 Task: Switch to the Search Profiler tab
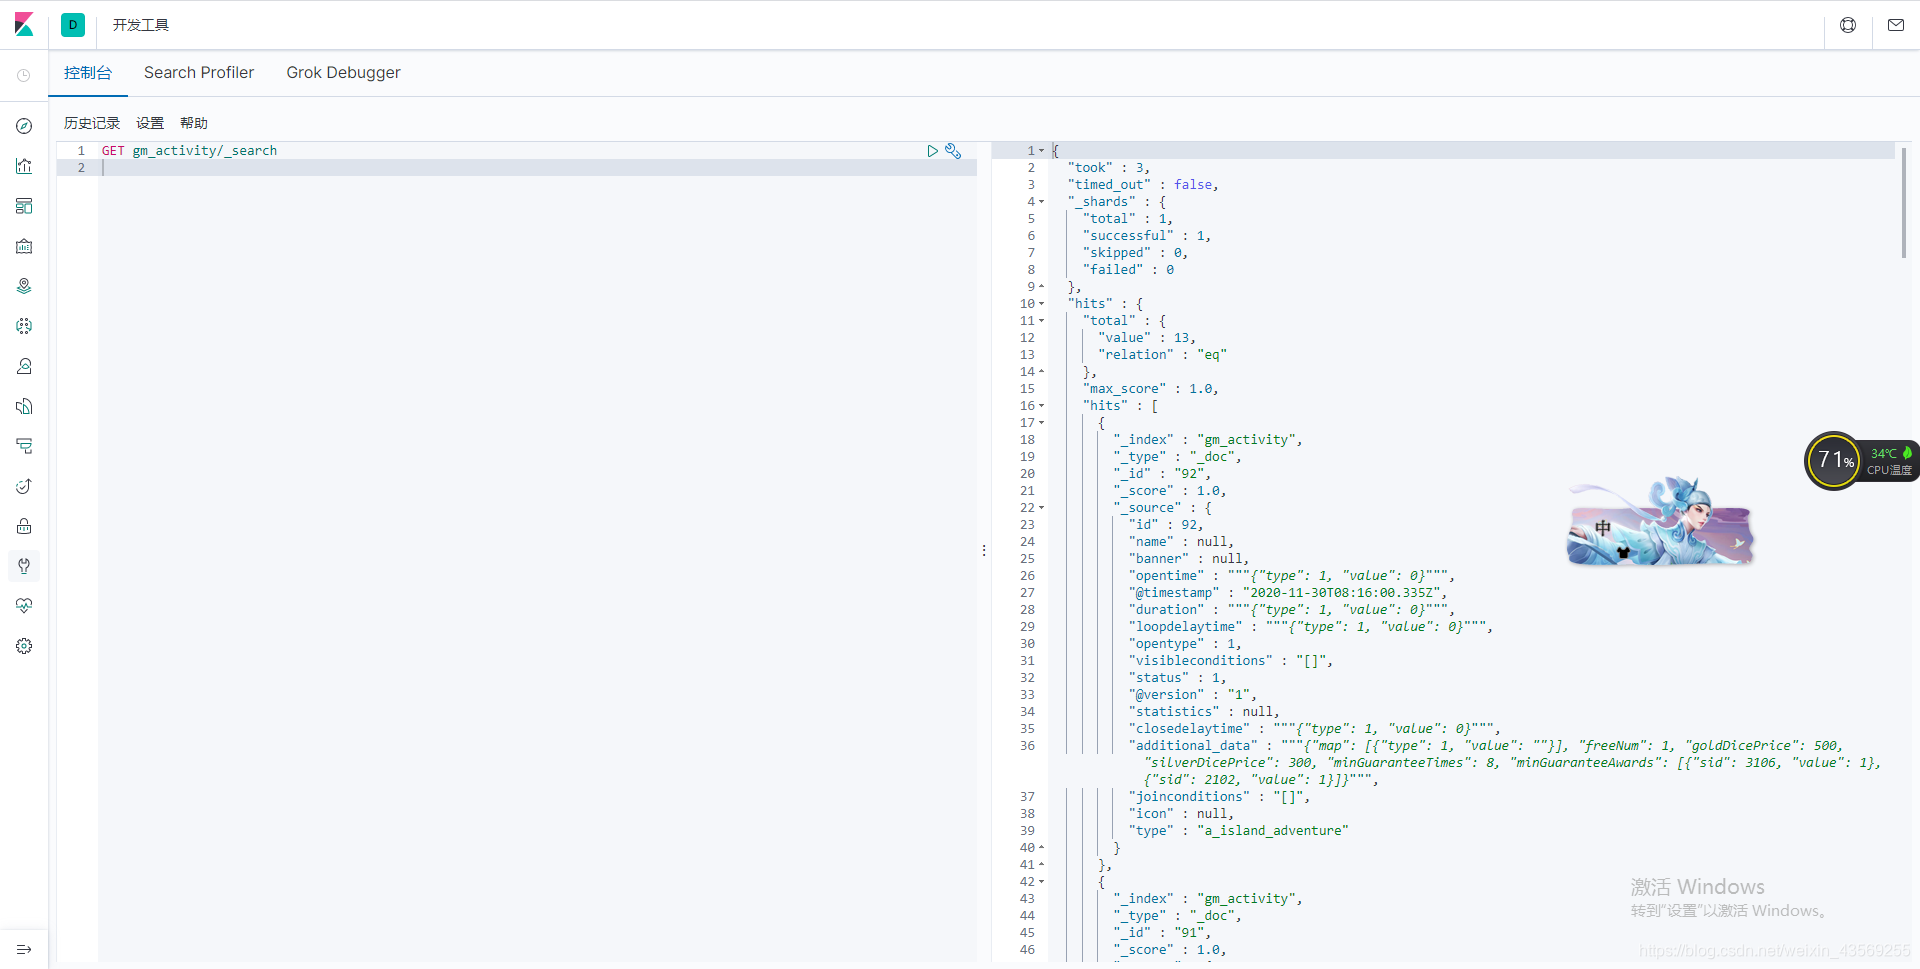tap(199, 72)
